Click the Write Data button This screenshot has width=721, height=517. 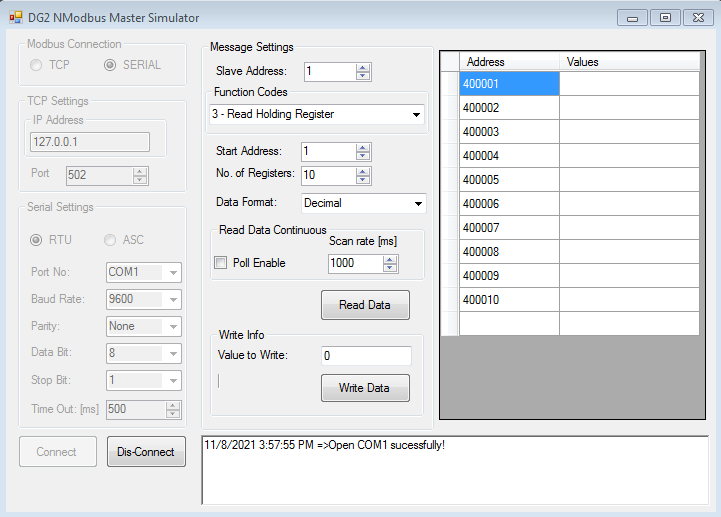(x=365, y=388)
